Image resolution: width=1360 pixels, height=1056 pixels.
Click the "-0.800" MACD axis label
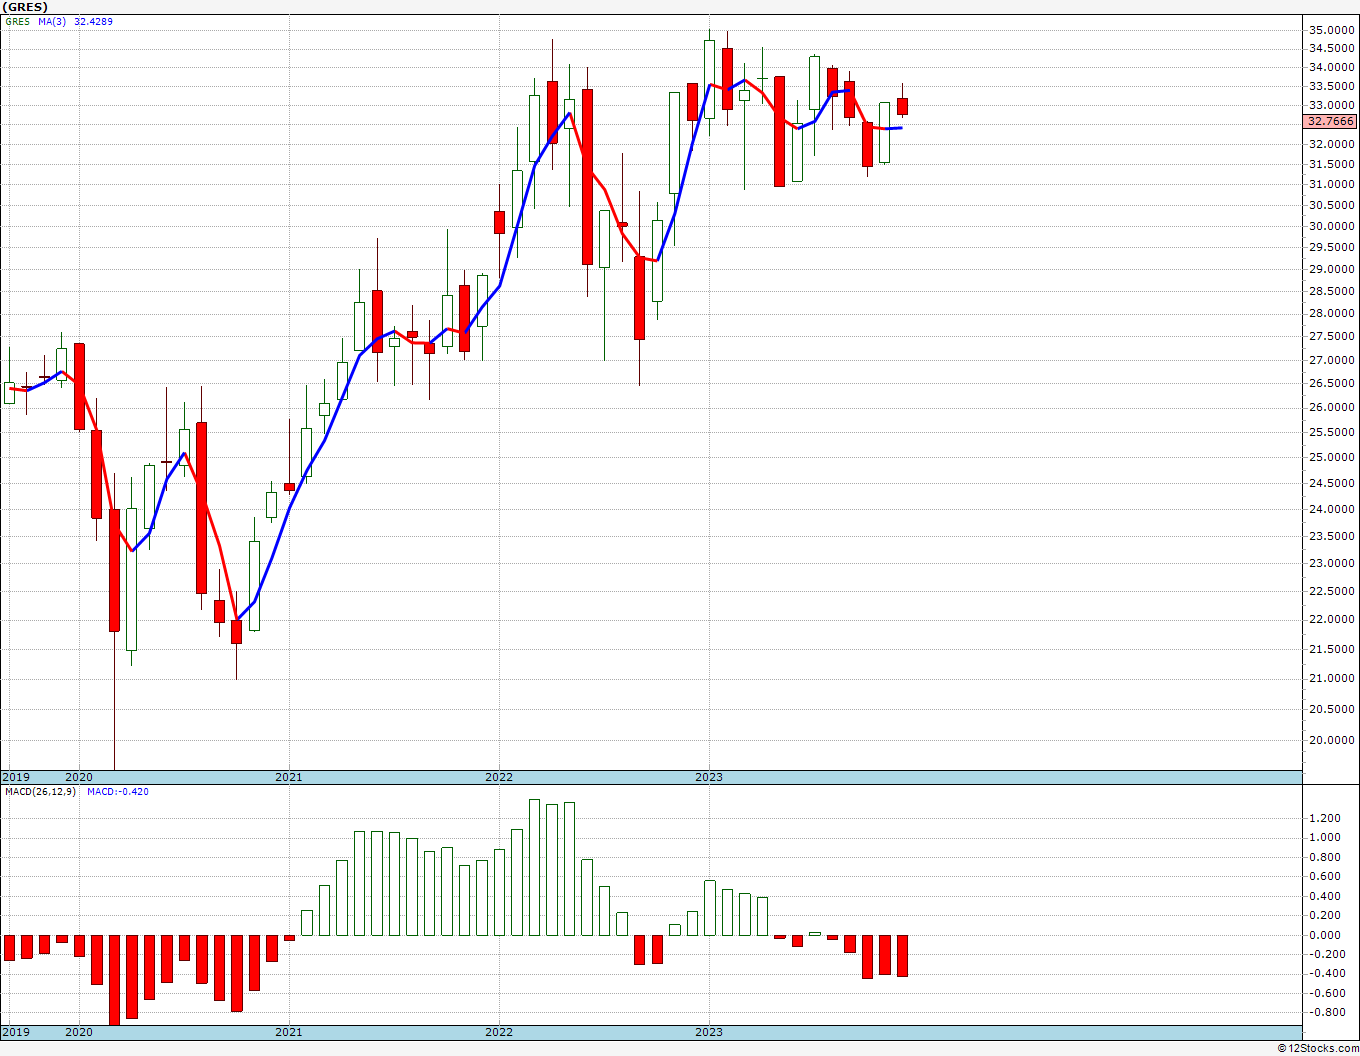(x=1326, y=1013)
